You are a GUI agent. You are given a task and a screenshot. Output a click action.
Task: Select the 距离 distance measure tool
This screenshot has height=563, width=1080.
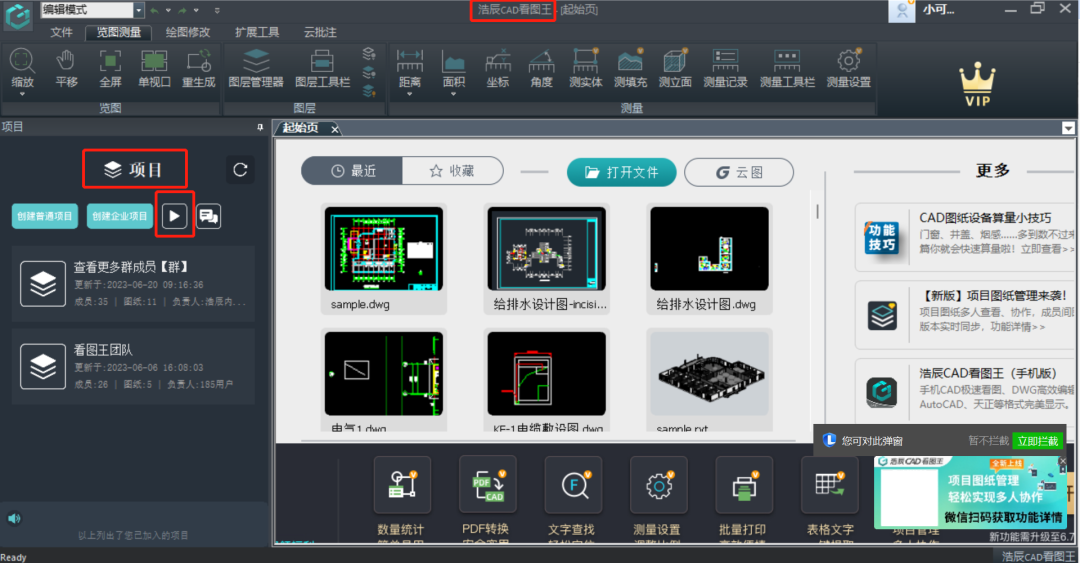[409, 68]
